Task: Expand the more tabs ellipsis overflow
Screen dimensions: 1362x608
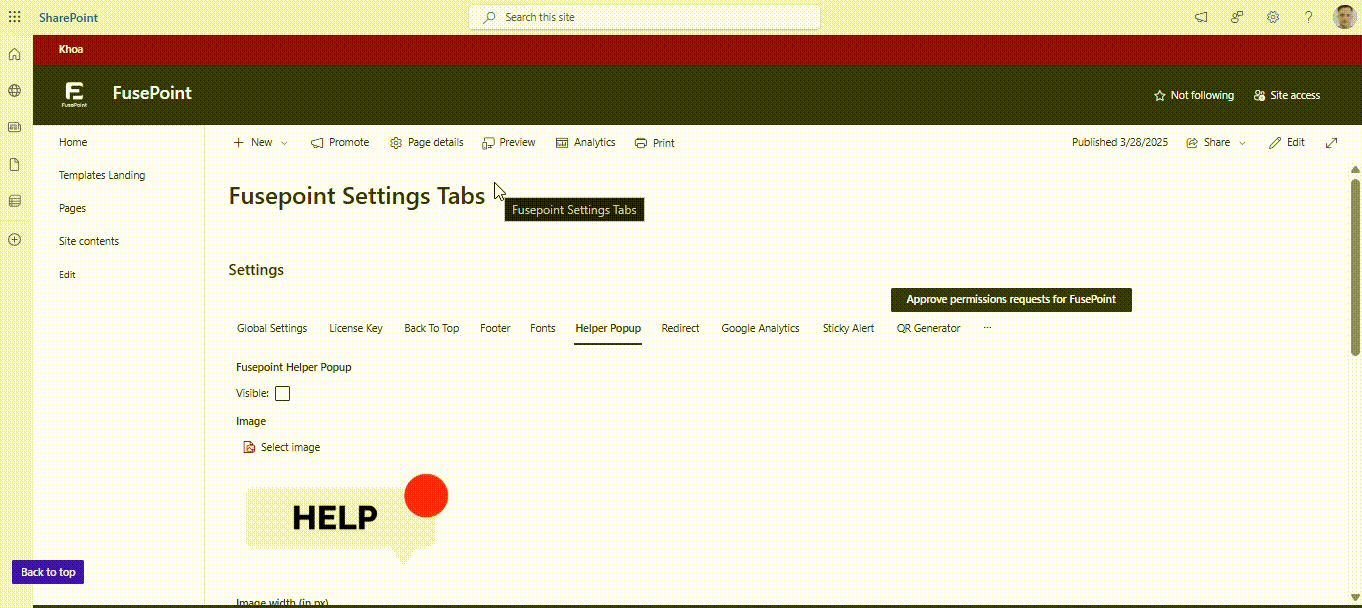Action: 987,328
